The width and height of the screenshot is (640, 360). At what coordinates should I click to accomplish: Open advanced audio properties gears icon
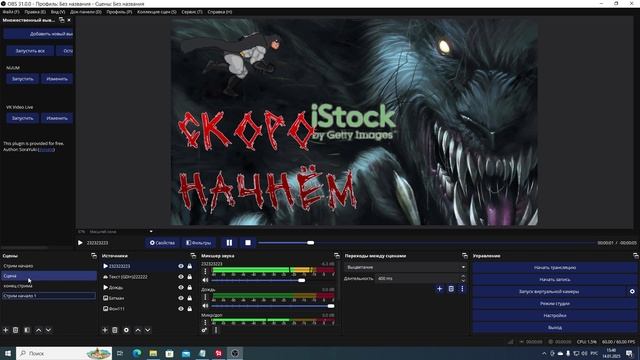pyautogui.click(x=204, y=330)
